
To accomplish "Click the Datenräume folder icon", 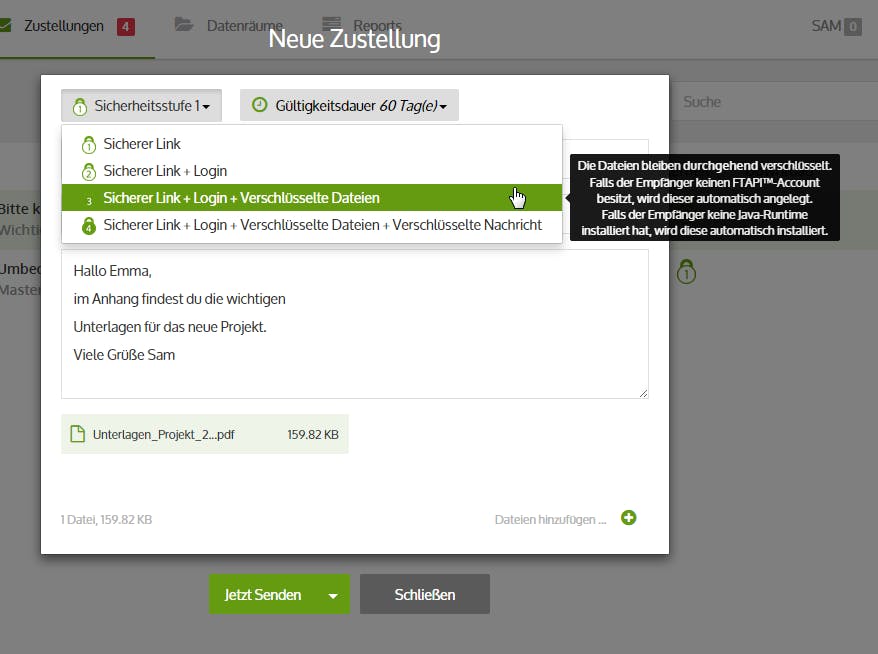I will tap(184, 24).
